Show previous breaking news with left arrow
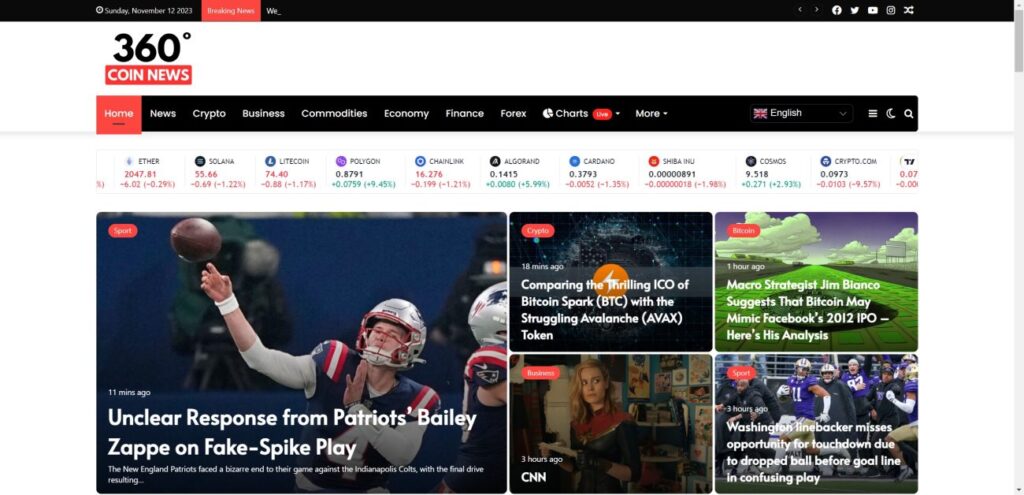This screenshot has width=1024, height=495. point(799,10)
